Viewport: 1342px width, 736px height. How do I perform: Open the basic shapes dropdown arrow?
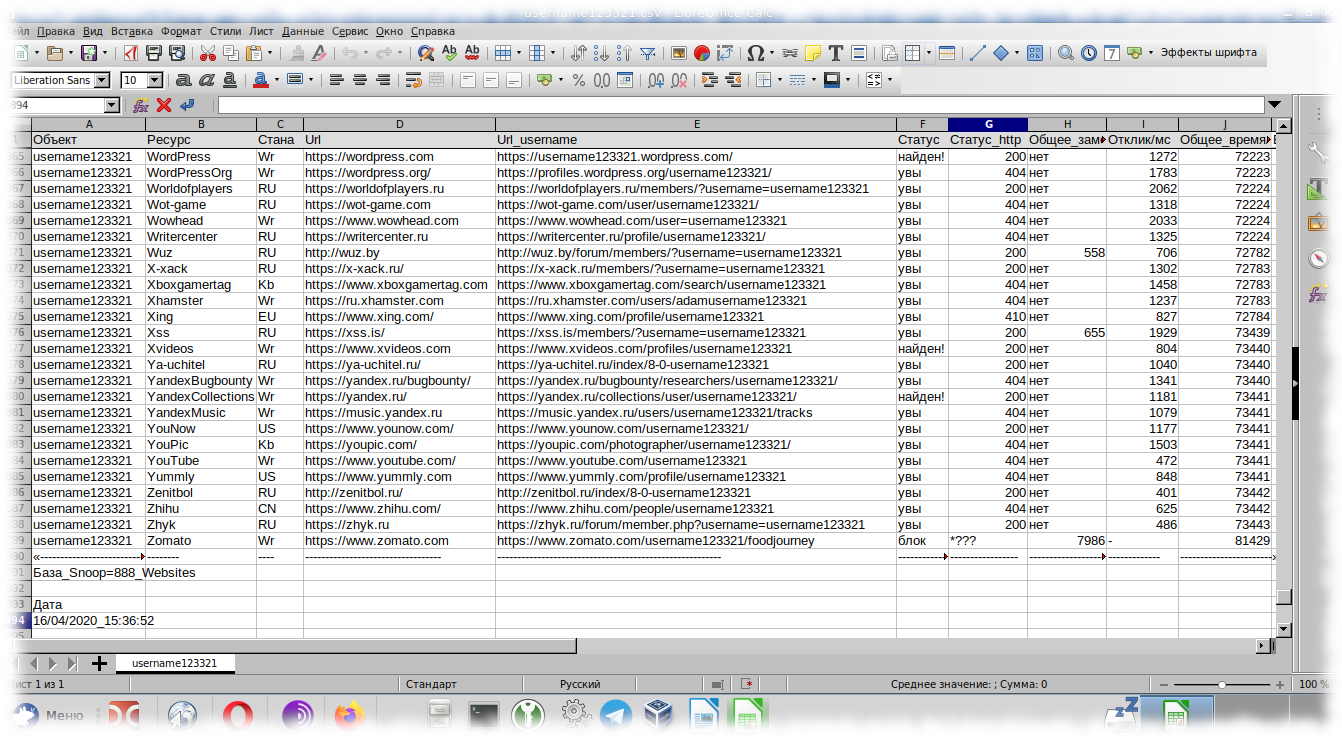pyautogui.click(x=1016, y=53)
